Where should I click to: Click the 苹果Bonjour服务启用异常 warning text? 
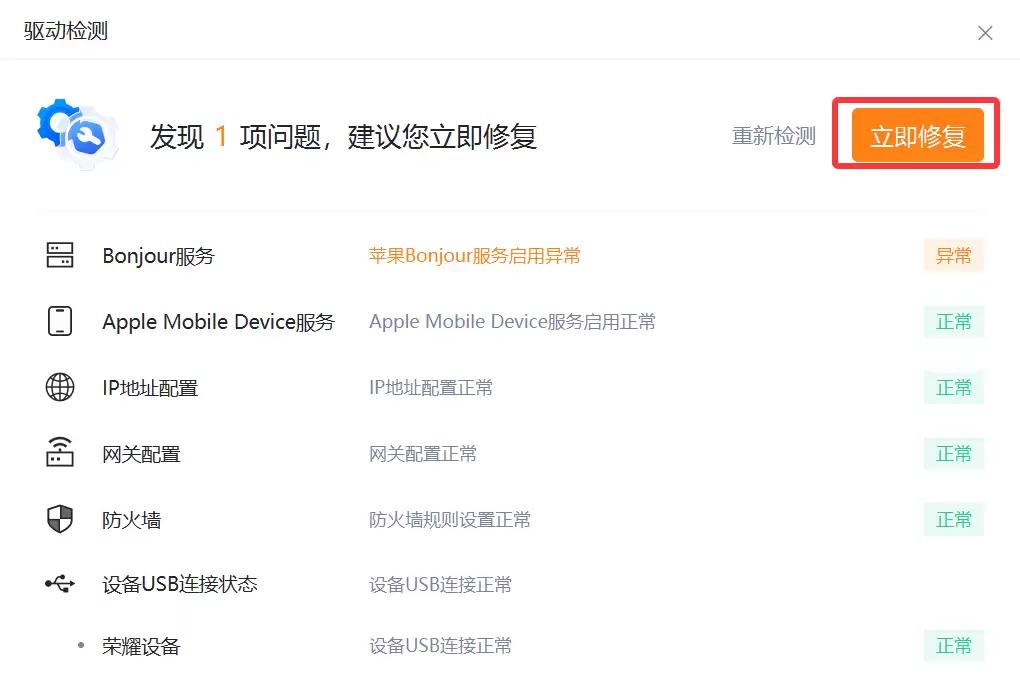[x=474, y=256]
